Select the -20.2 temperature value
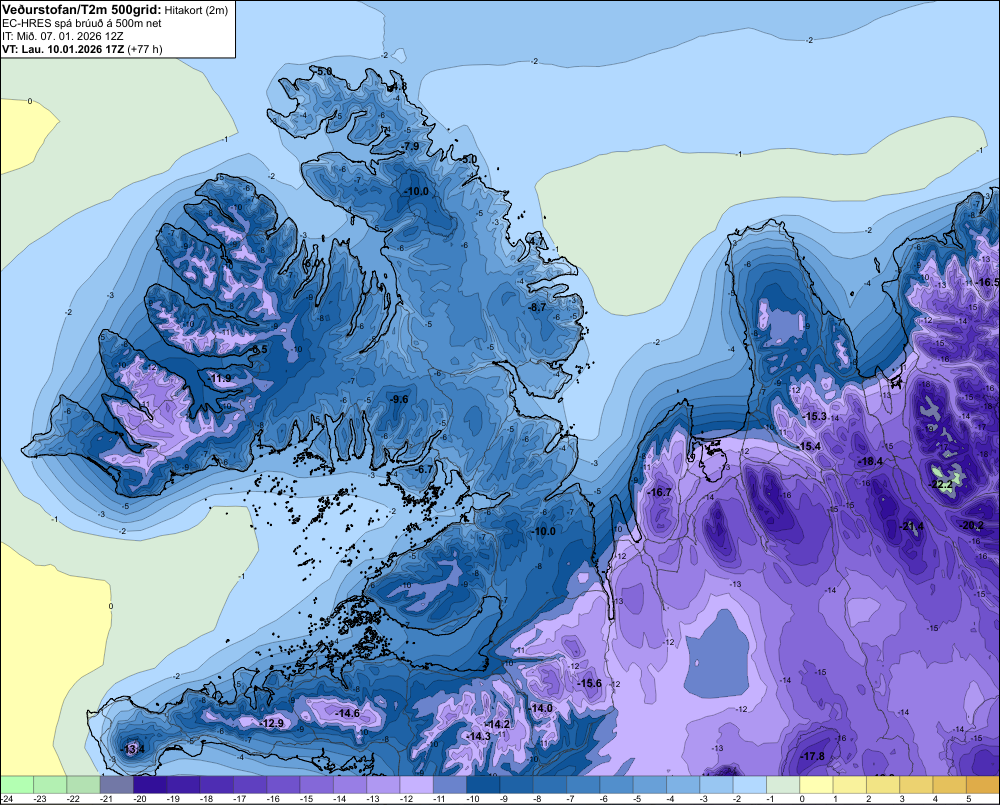Viewport: 1000px width, 805px height. click(x=972, y=526)
